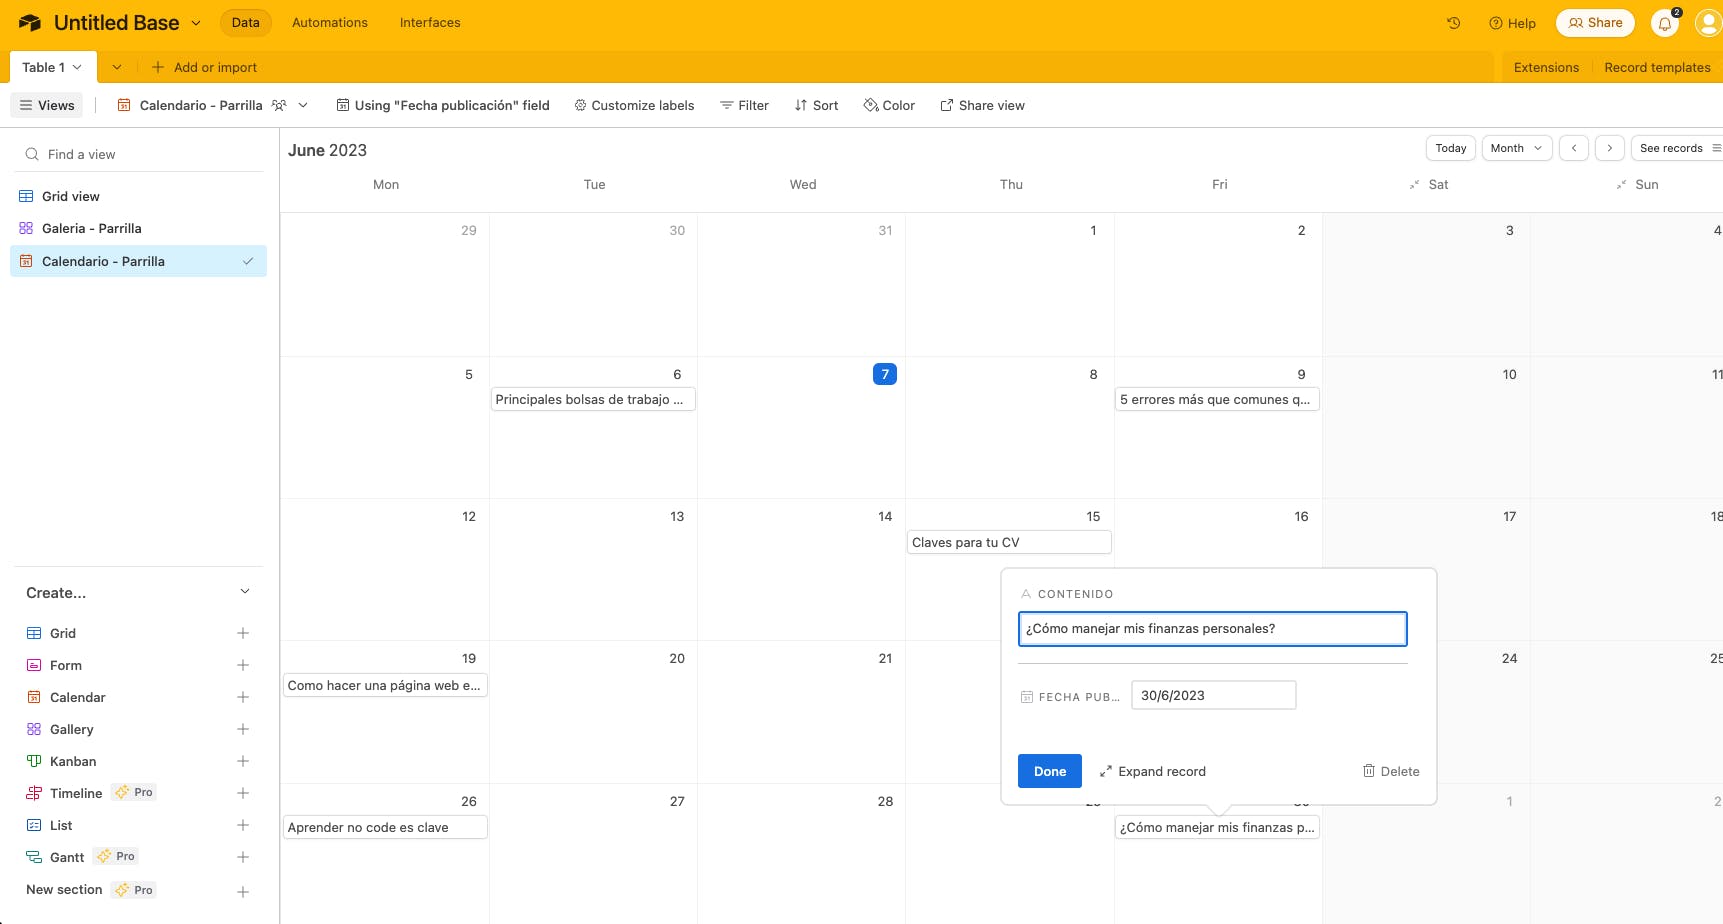Image resolution: width=1723 pixels, height=924 pixels.
Task: Go to previous month arrow
Action: click(1574, 148)
